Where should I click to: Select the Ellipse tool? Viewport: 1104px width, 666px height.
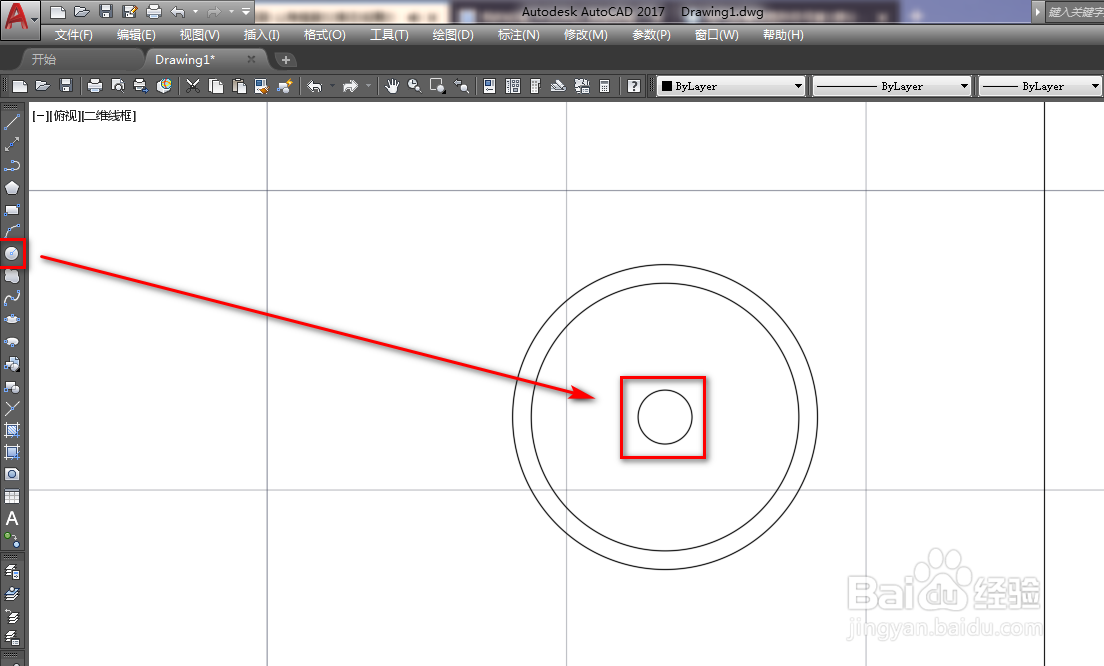click(12, 320)
